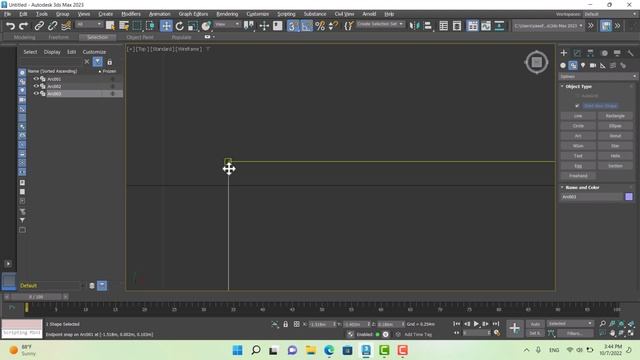Image resolution: width=640 pixels, height=360 pixels.
Task: Click the Auto key button
Action: point(535,324)
